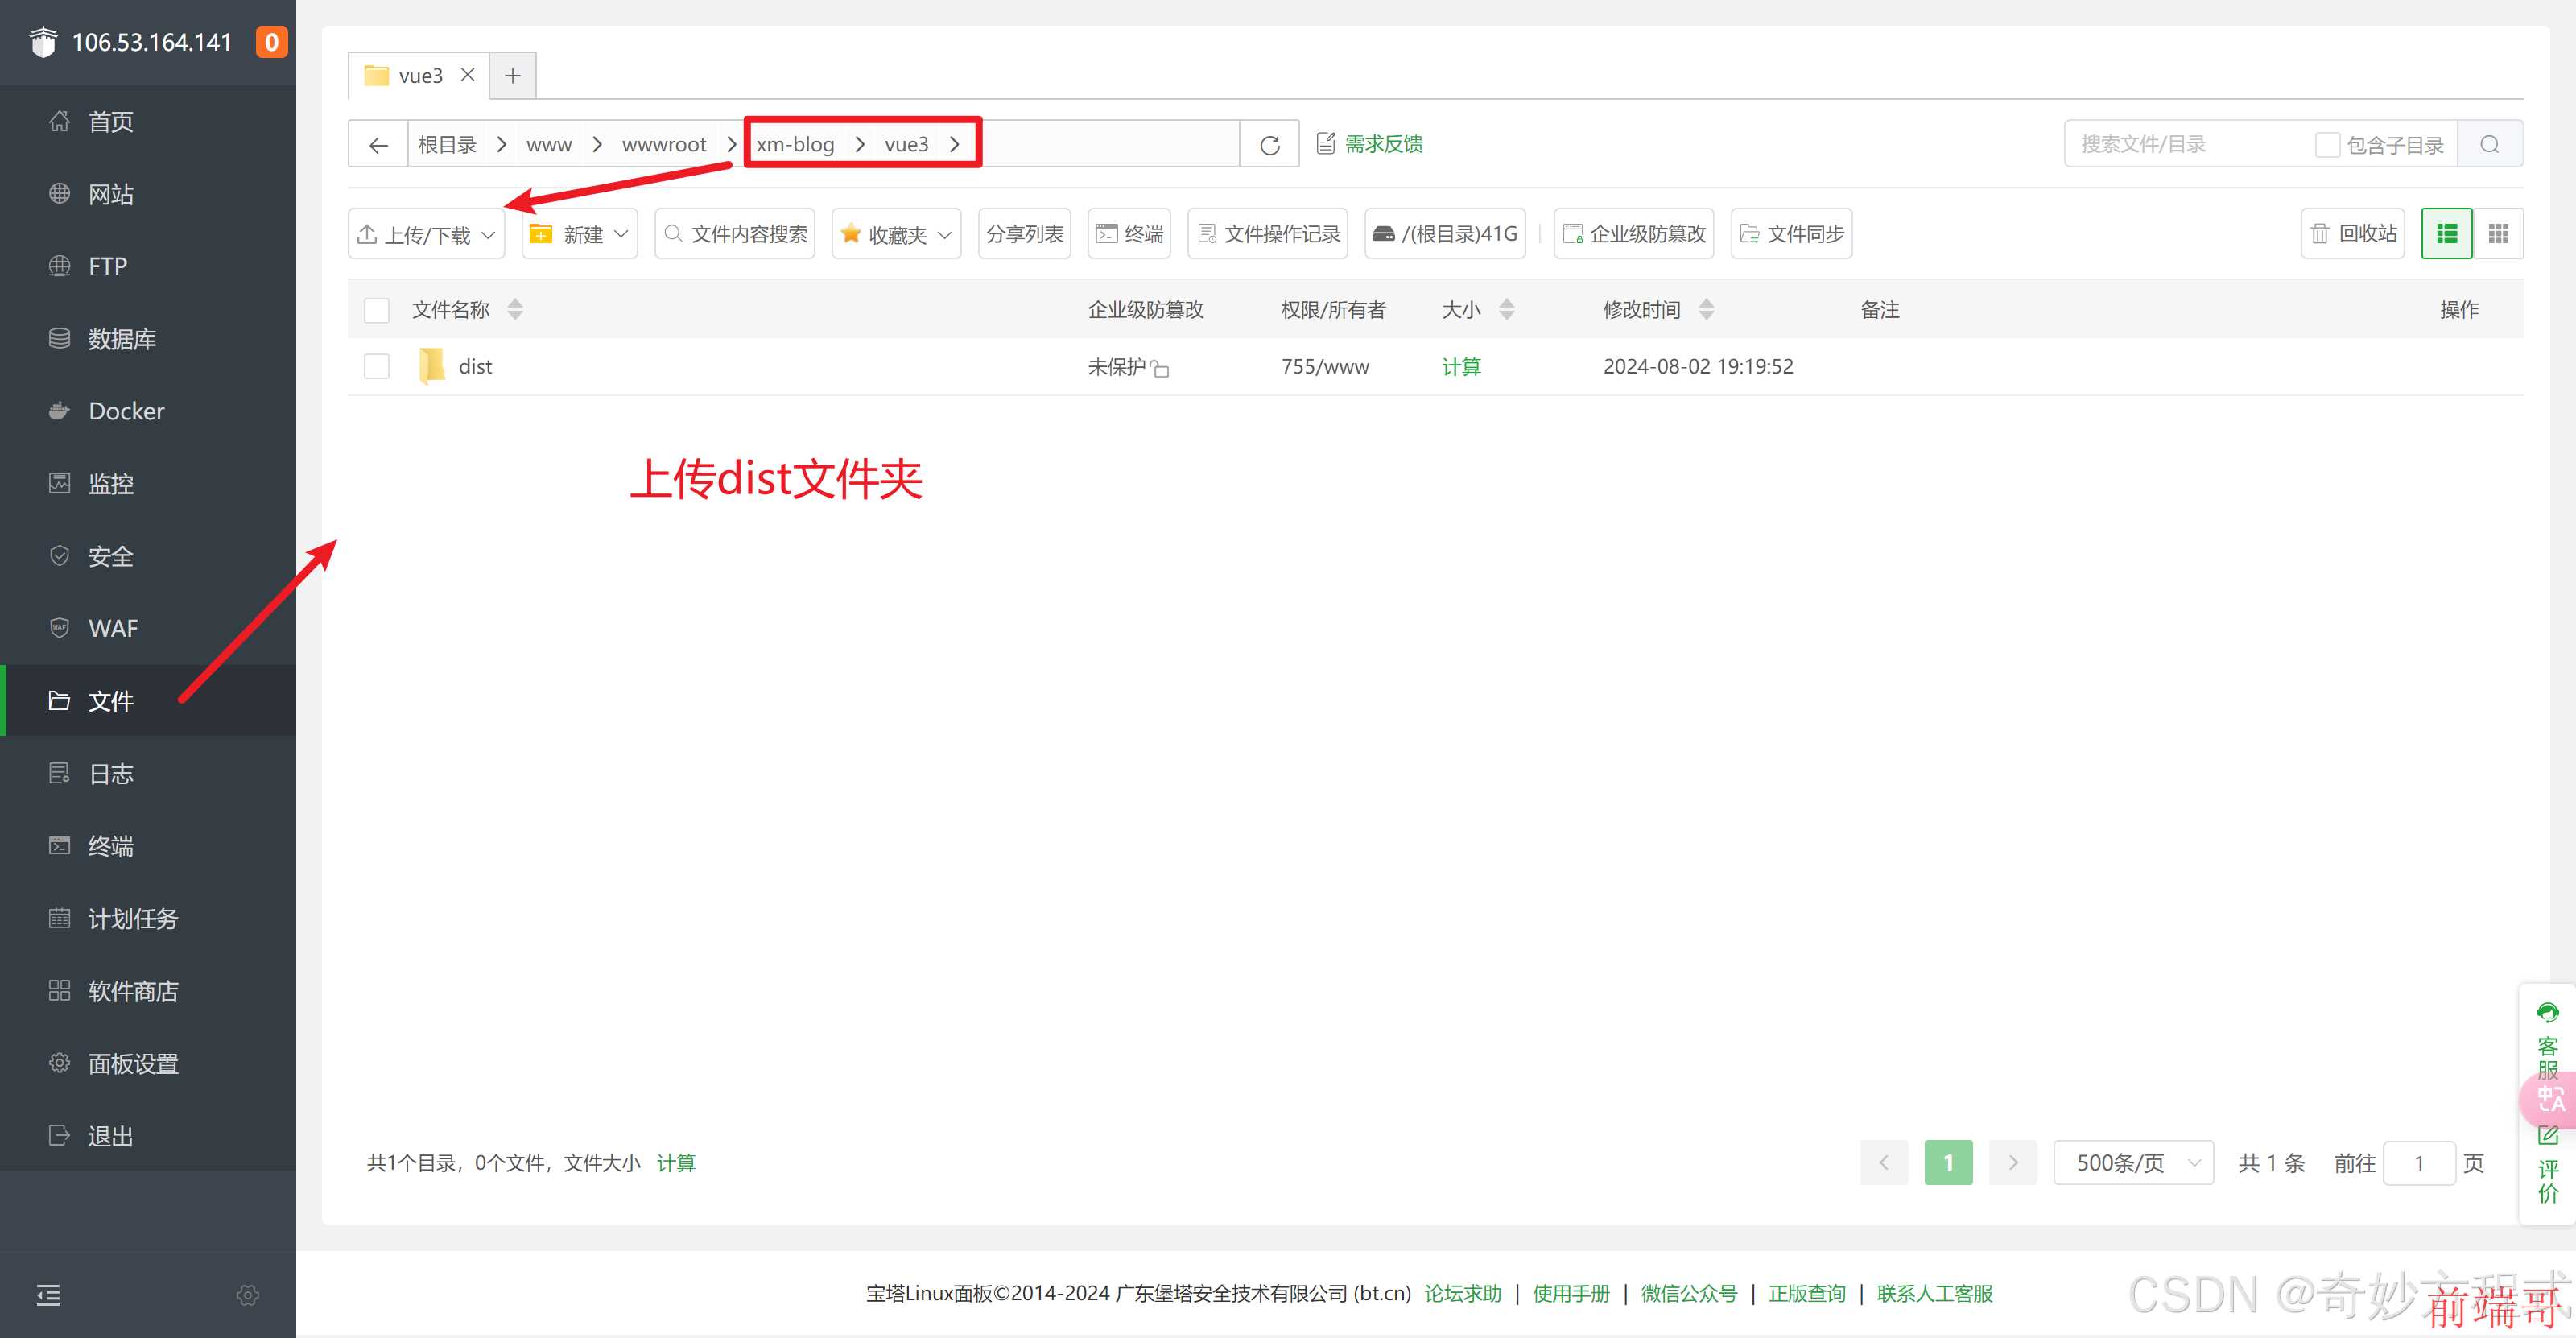The width and height of the screenshot is (2576, 1338).
Task: Click the orange notification badge 0
Action: tap(271, 42)
